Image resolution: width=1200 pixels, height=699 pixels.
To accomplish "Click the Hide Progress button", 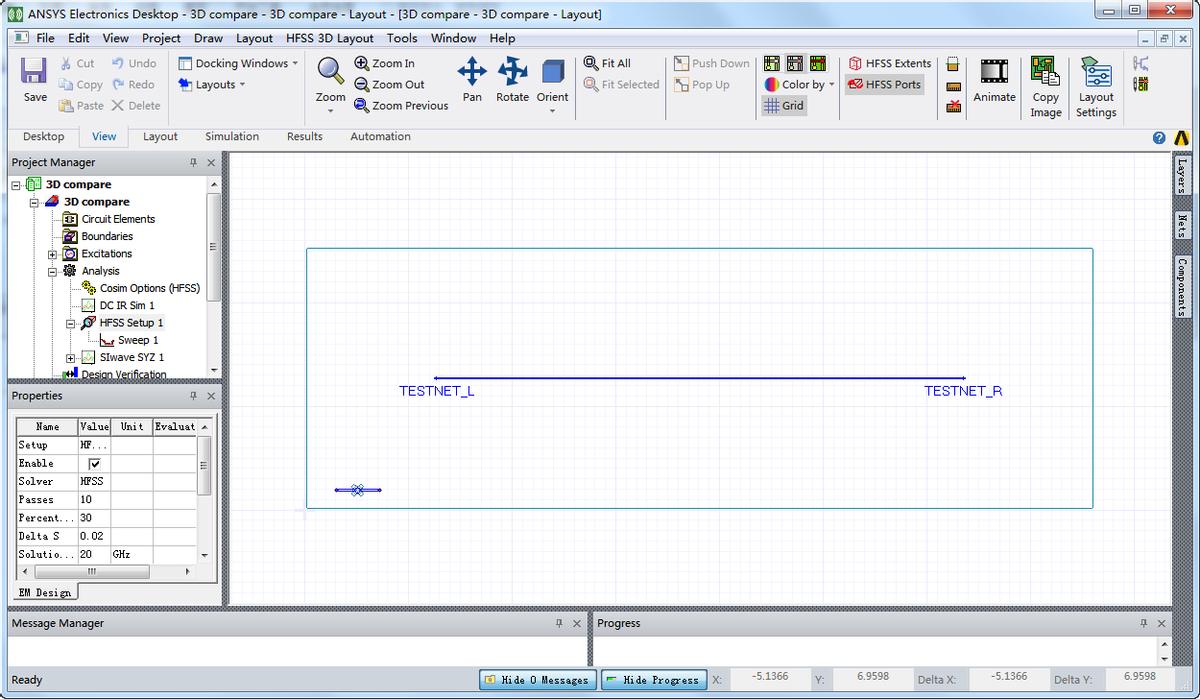I will coord(653,680).
